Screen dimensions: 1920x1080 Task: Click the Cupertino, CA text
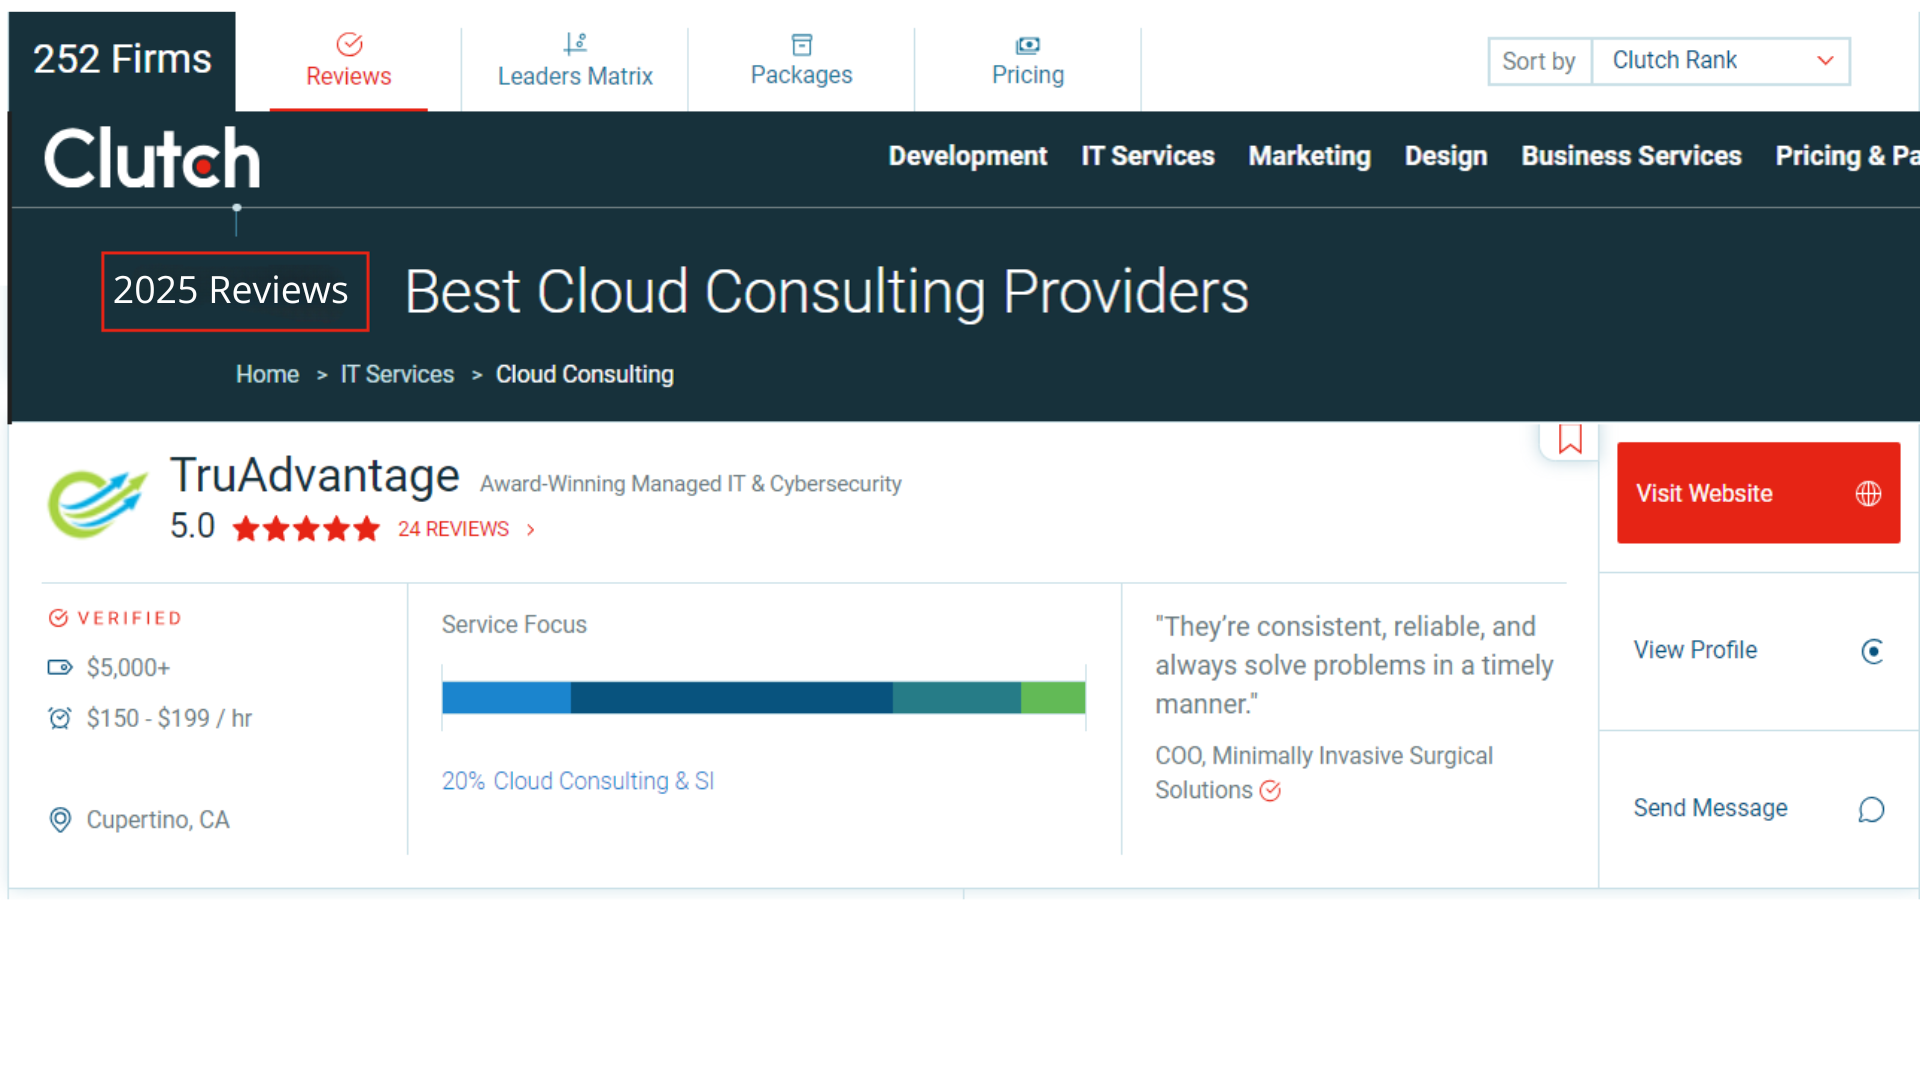click(x=158, y=820)
